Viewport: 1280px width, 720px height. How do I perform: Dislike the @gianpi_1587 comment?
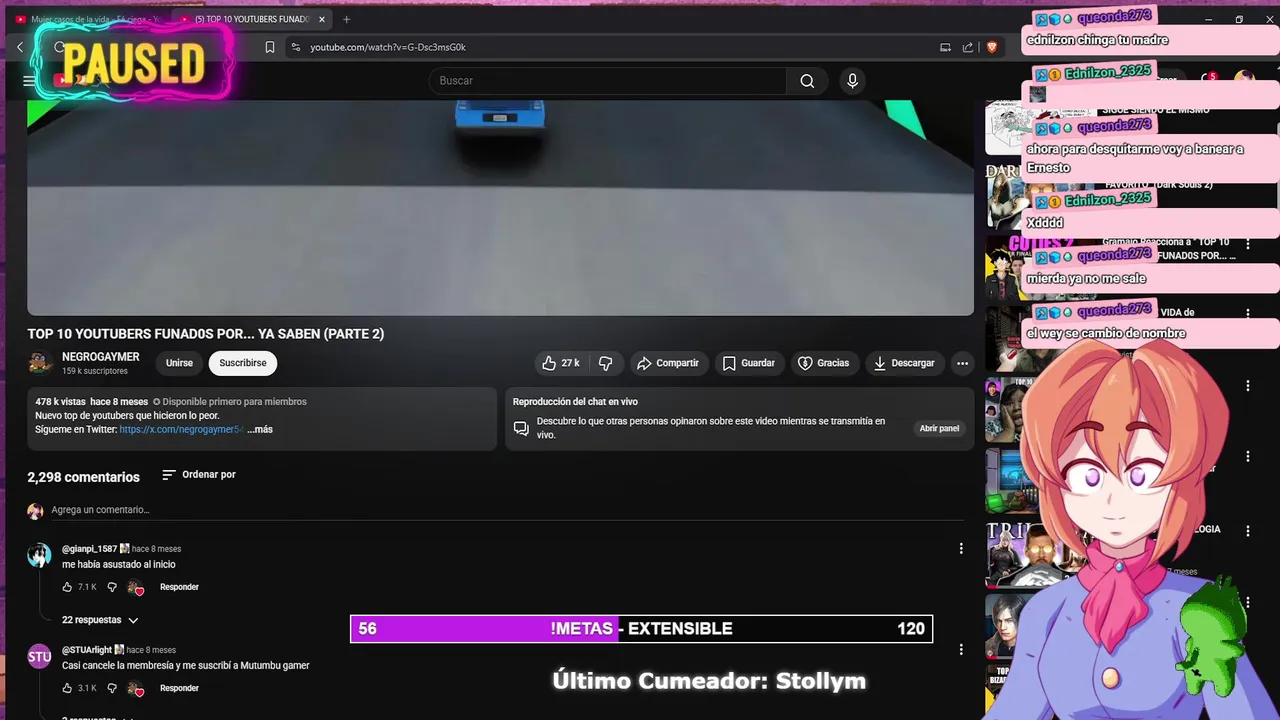[x=112, y=587]
